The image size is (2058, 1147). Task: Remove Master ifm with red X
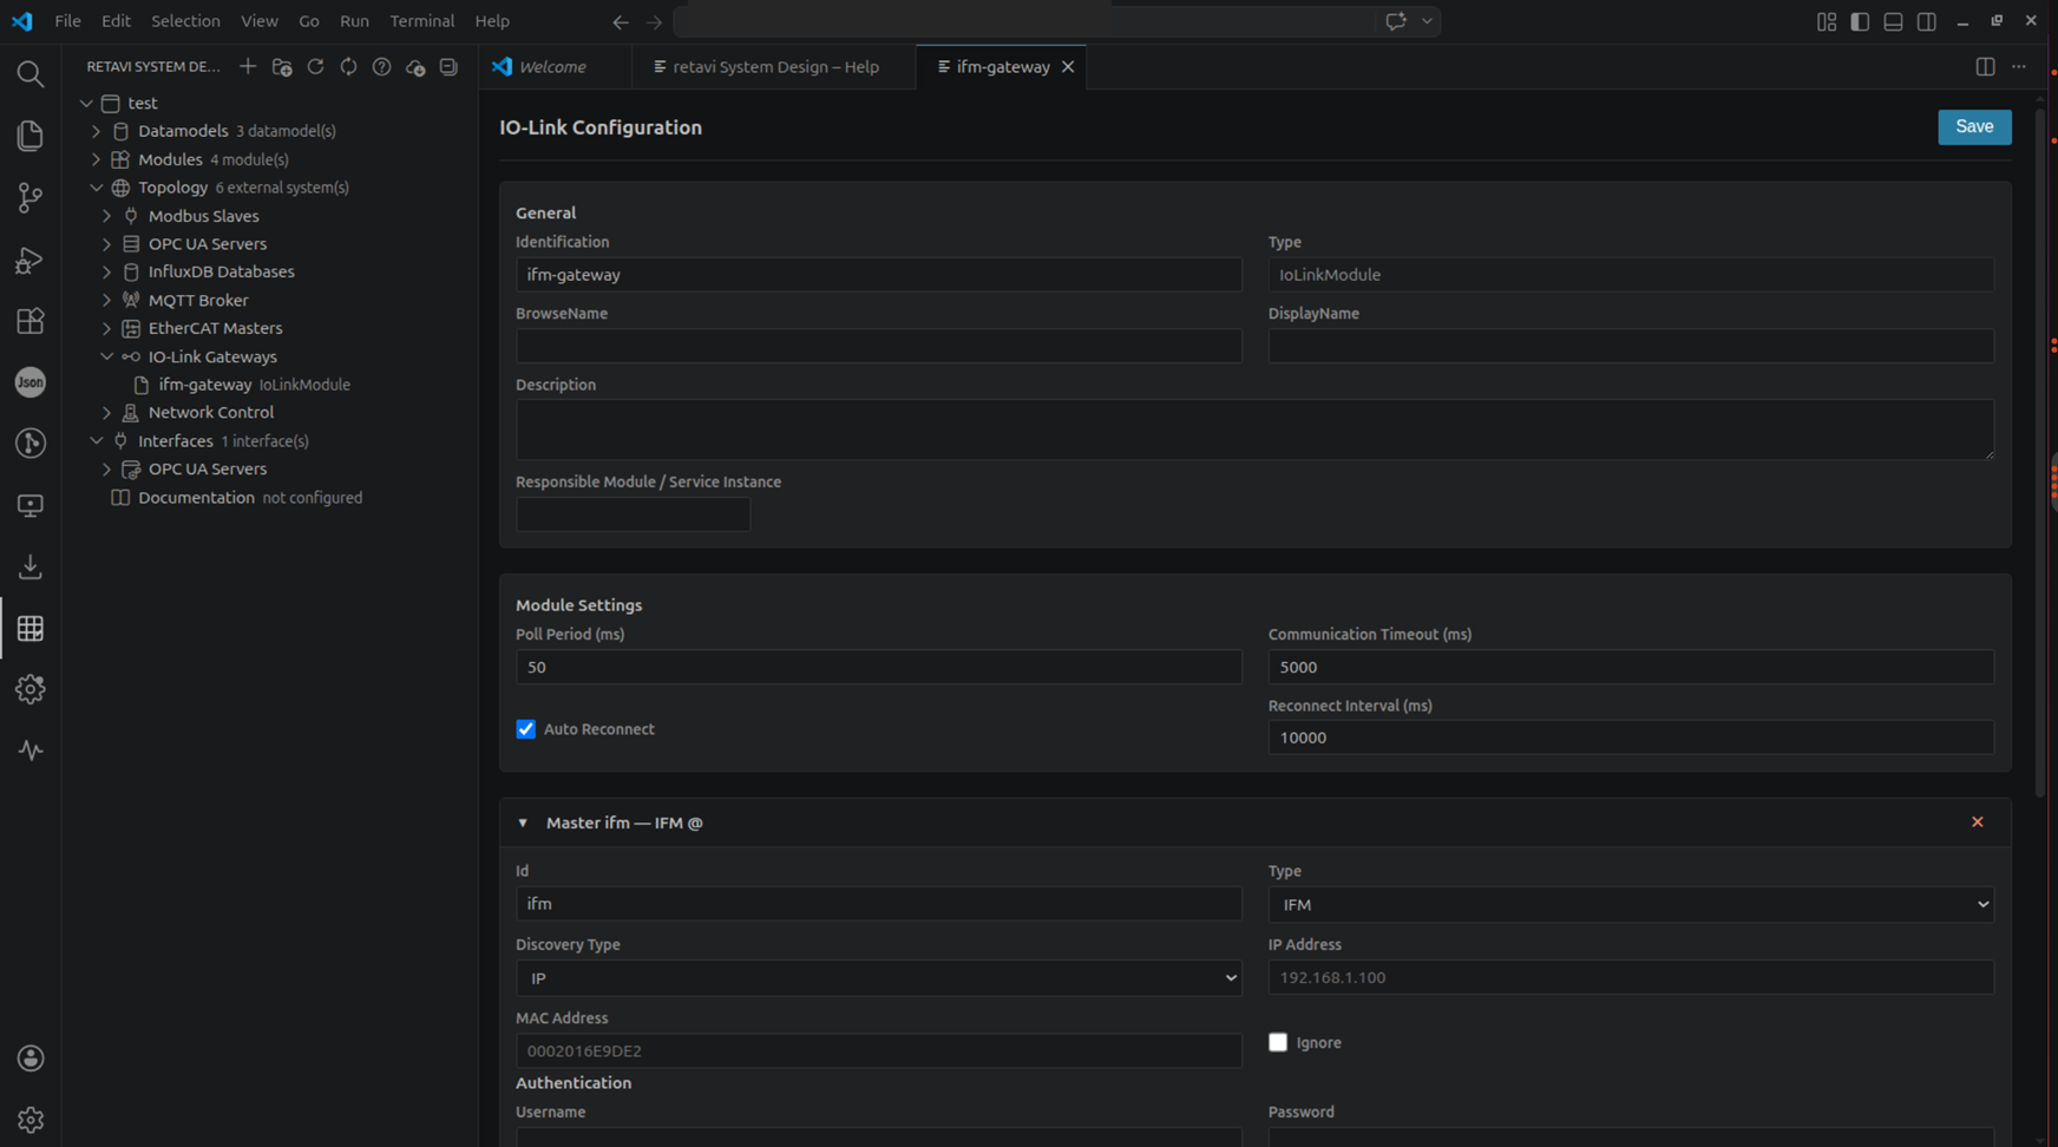coord(1977,822)
